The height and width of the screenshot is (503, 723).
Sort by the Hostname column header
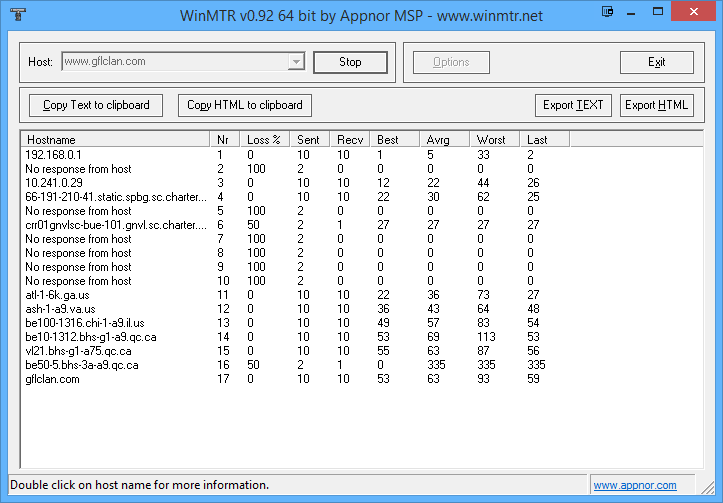click(115, 140)
